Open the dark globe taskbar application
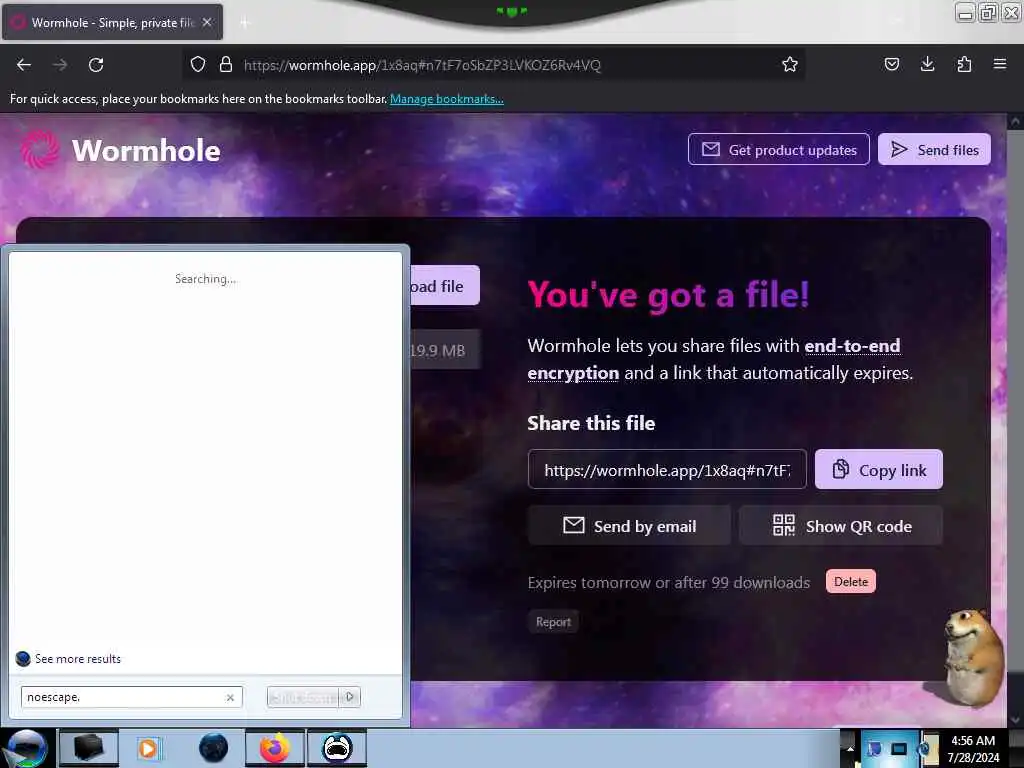 tap(214, 748)
